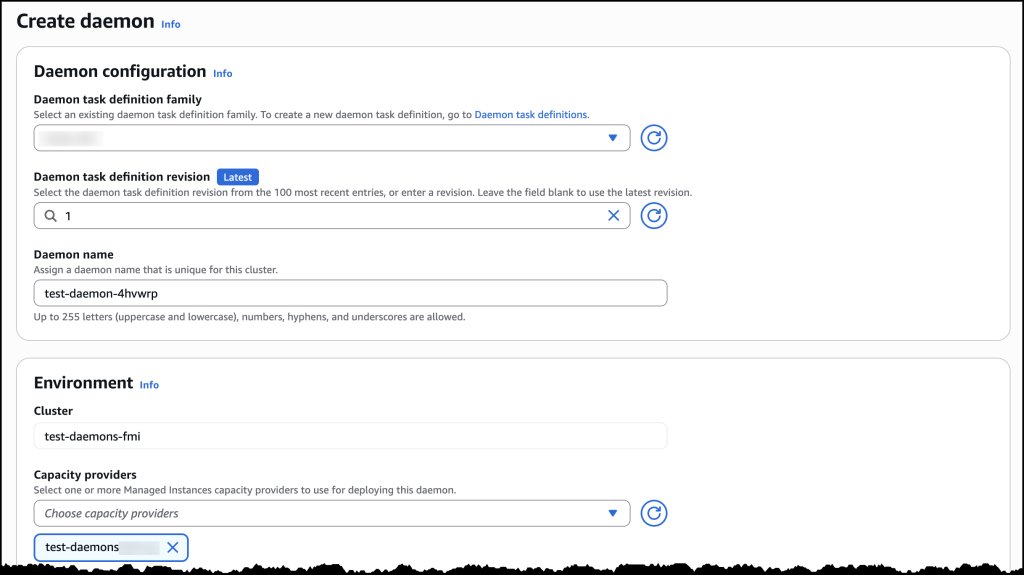The width and height of the screenshot is (1024, 575).
Task: Open Info next to Create daemon title
Action: (171, 24)
